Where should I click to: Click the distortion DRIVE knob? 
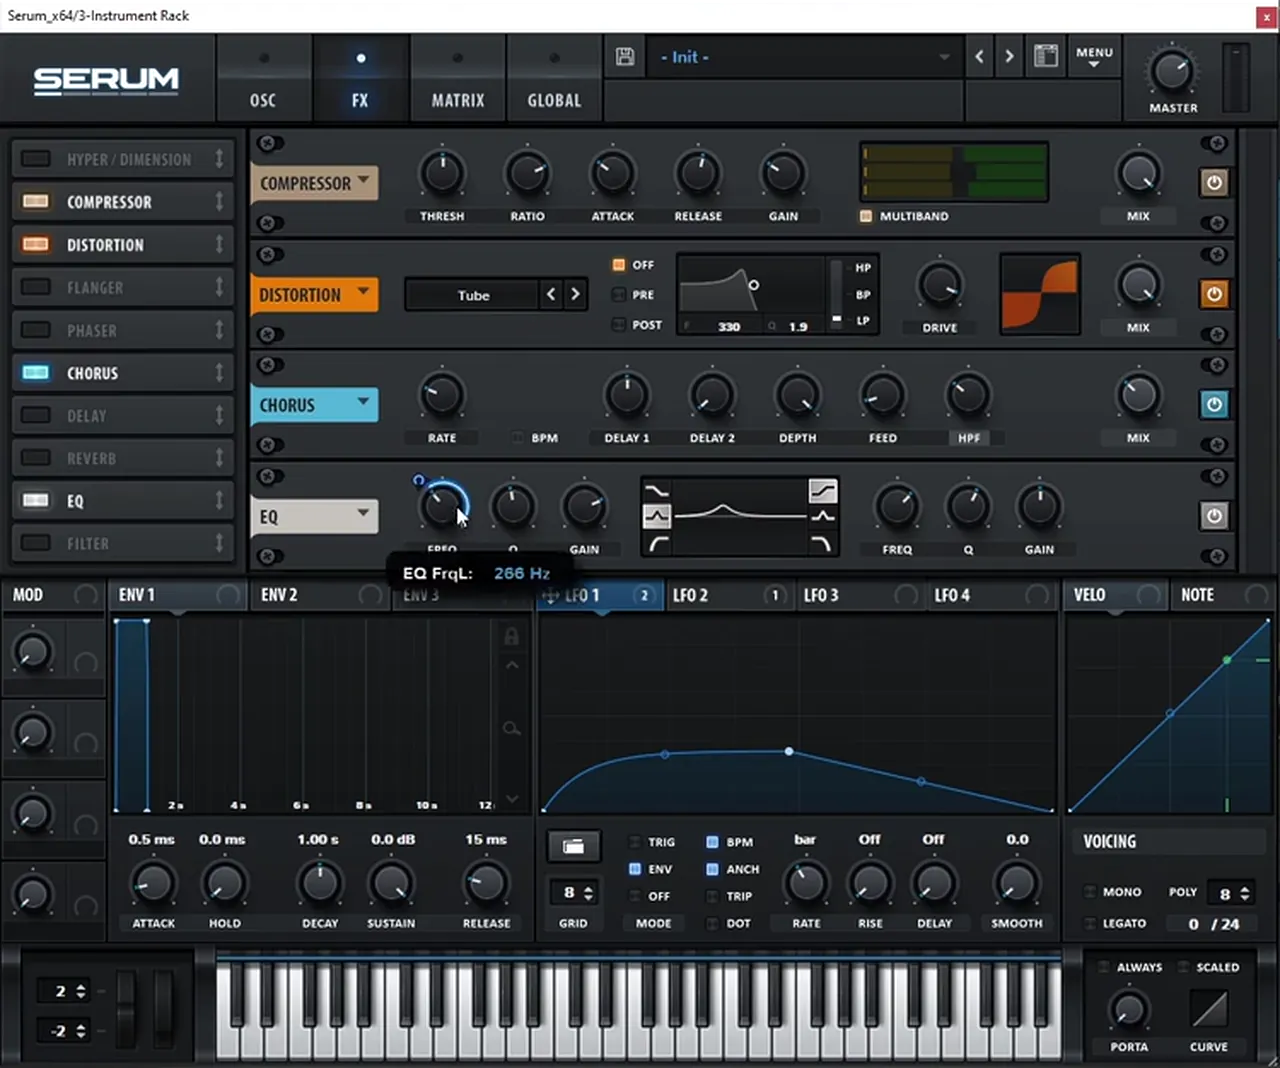pyautogui.click(x=939, y=286)
